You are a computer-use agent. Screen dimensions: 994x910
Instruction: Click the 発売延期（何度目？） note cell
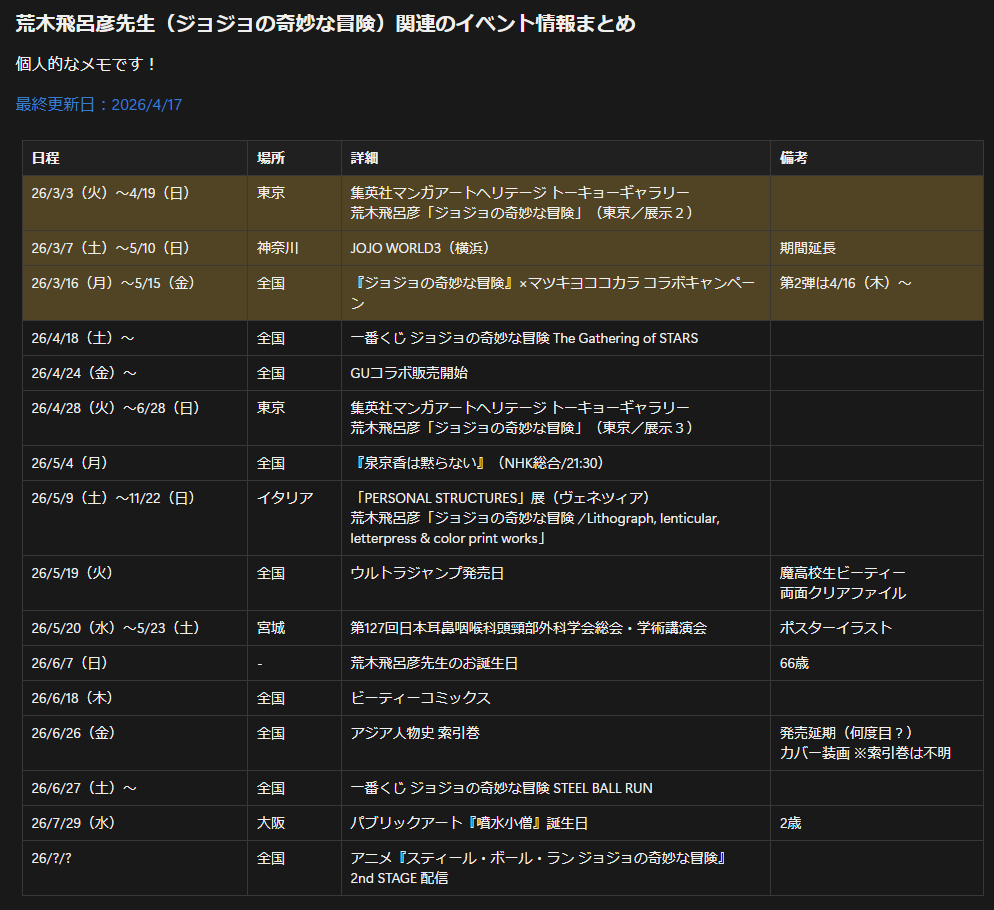[877, 743]
